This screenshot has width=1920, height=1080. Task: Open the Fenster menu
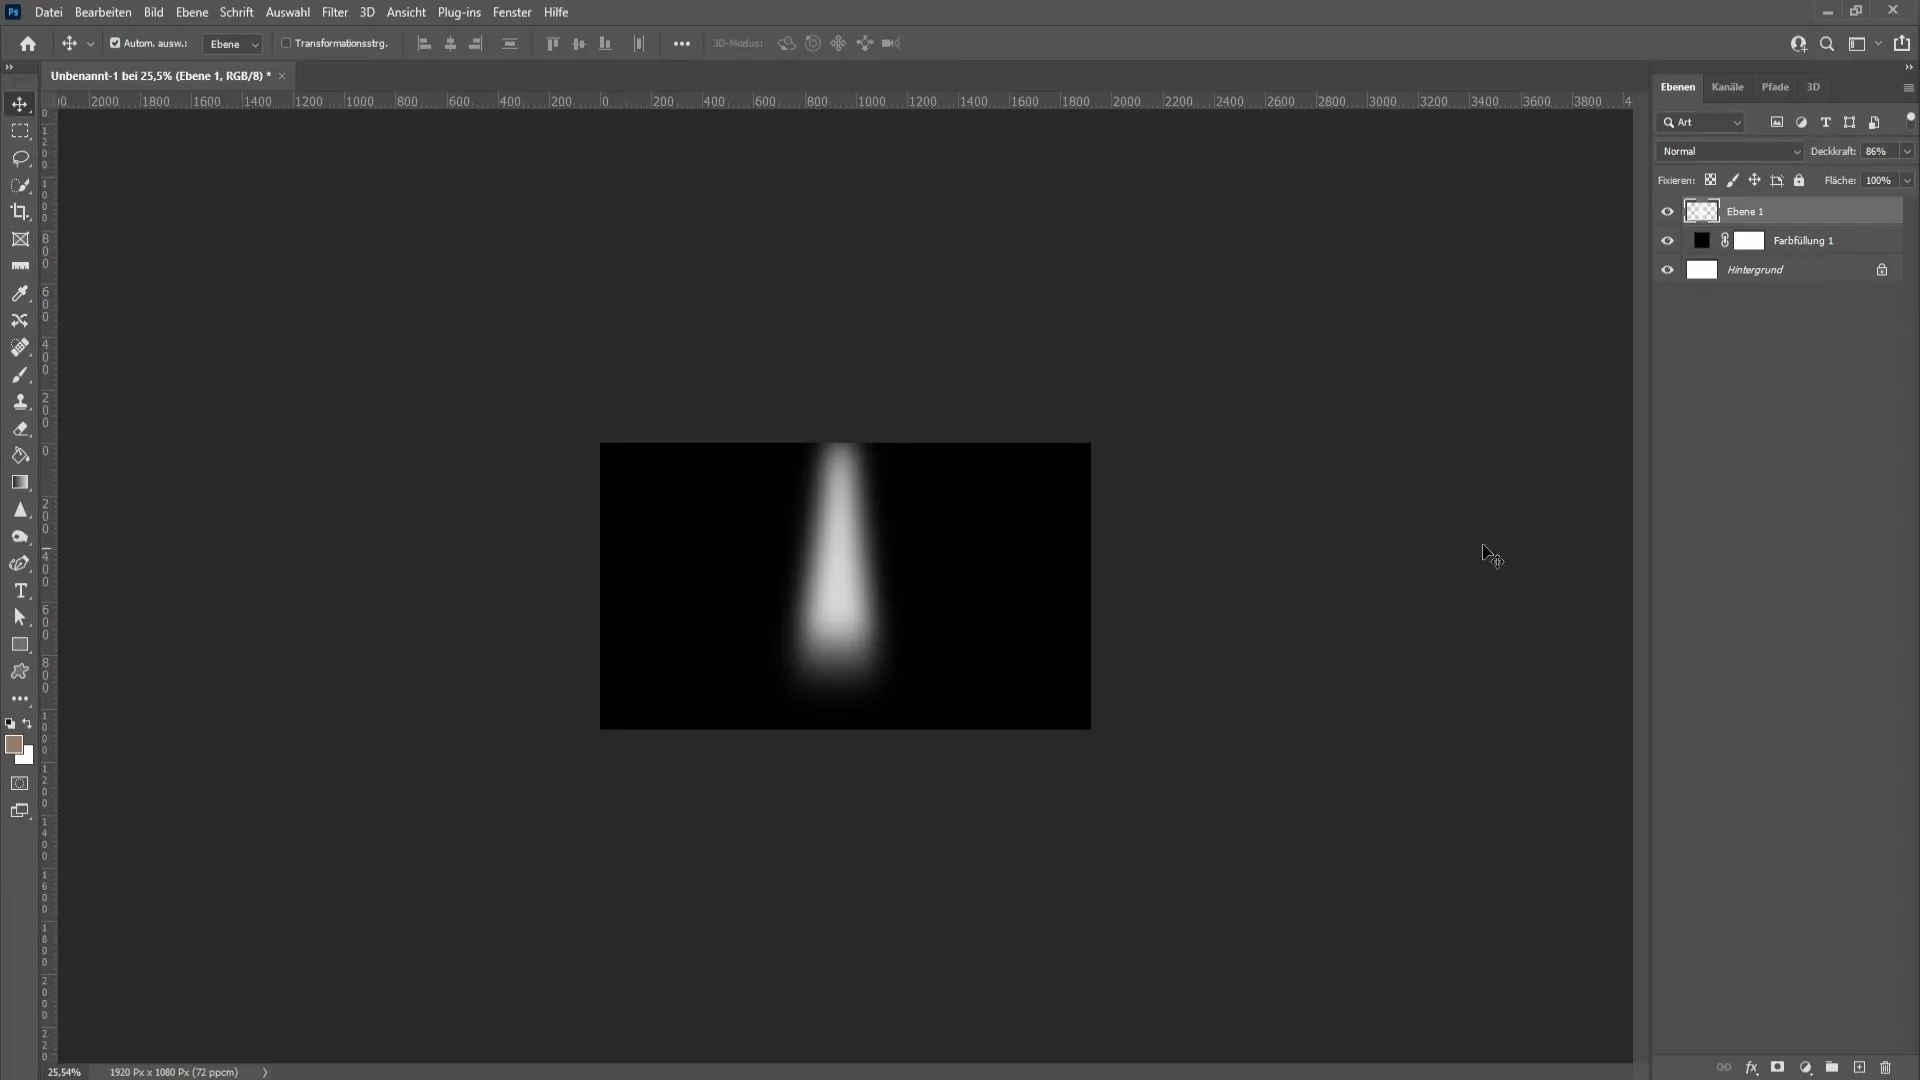(513, 12)
